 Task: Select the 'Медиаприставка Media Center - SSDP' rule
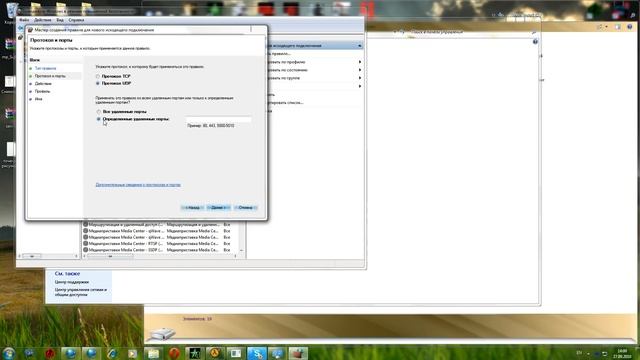point(157,250)
